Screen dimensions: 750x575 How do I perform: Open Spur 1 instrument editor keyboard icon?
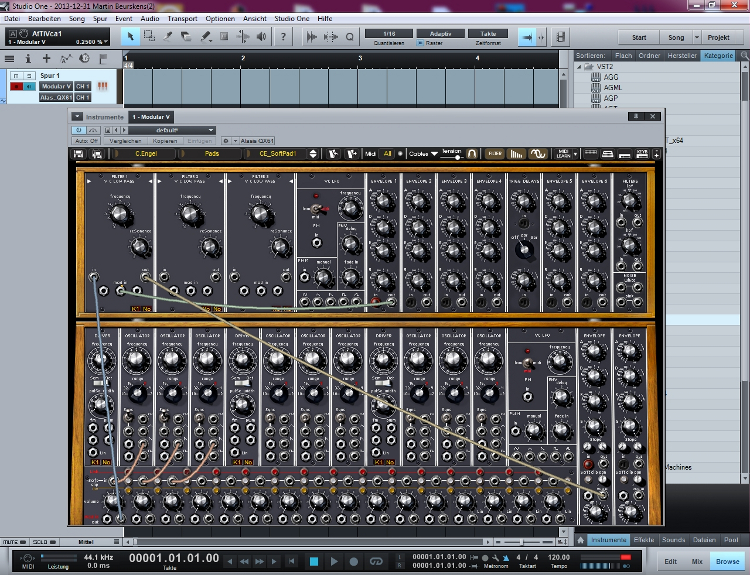(x=102, y=86)
